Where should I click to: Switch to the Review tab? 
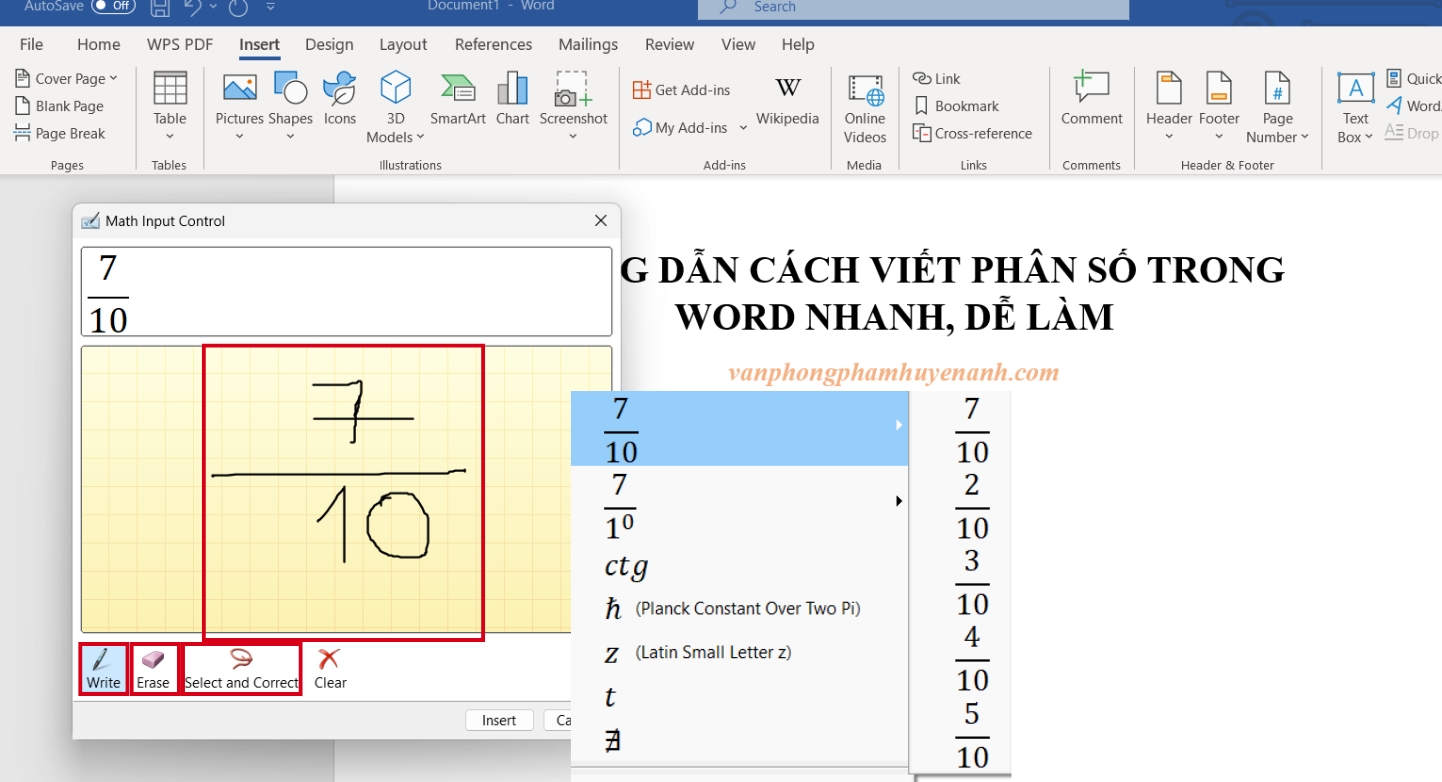(669, 44)
